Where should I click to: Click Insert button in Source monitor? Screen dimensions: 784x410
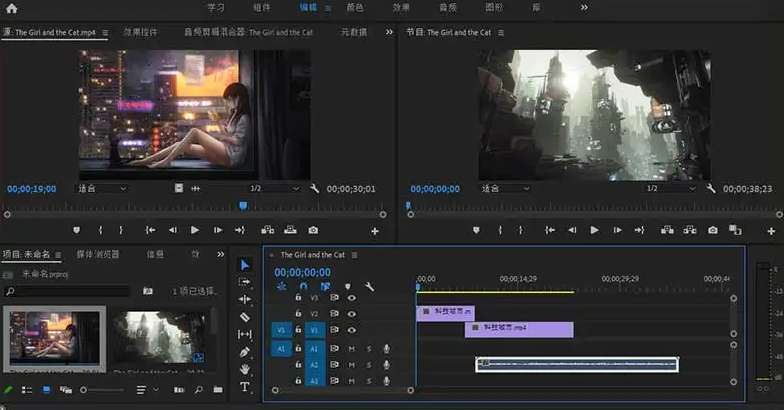tap(268, 230)
